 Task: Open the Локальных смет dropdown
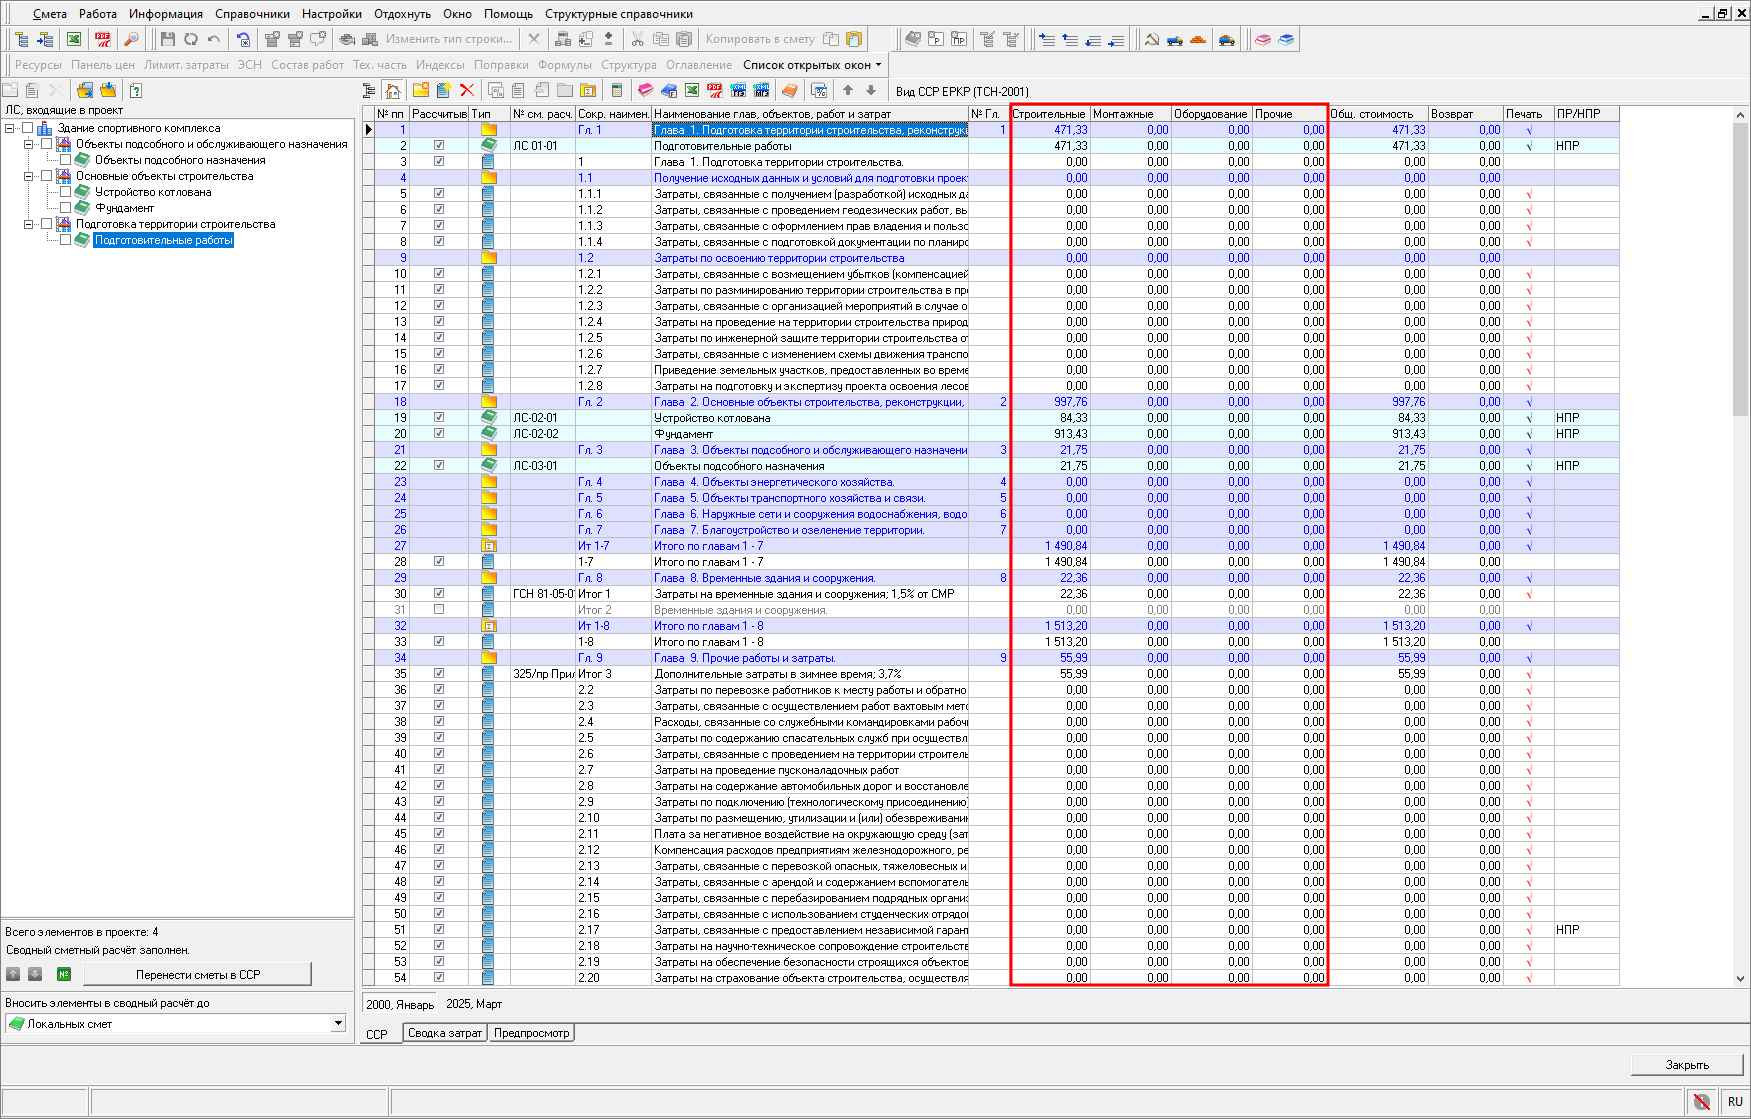[338, 1023]
